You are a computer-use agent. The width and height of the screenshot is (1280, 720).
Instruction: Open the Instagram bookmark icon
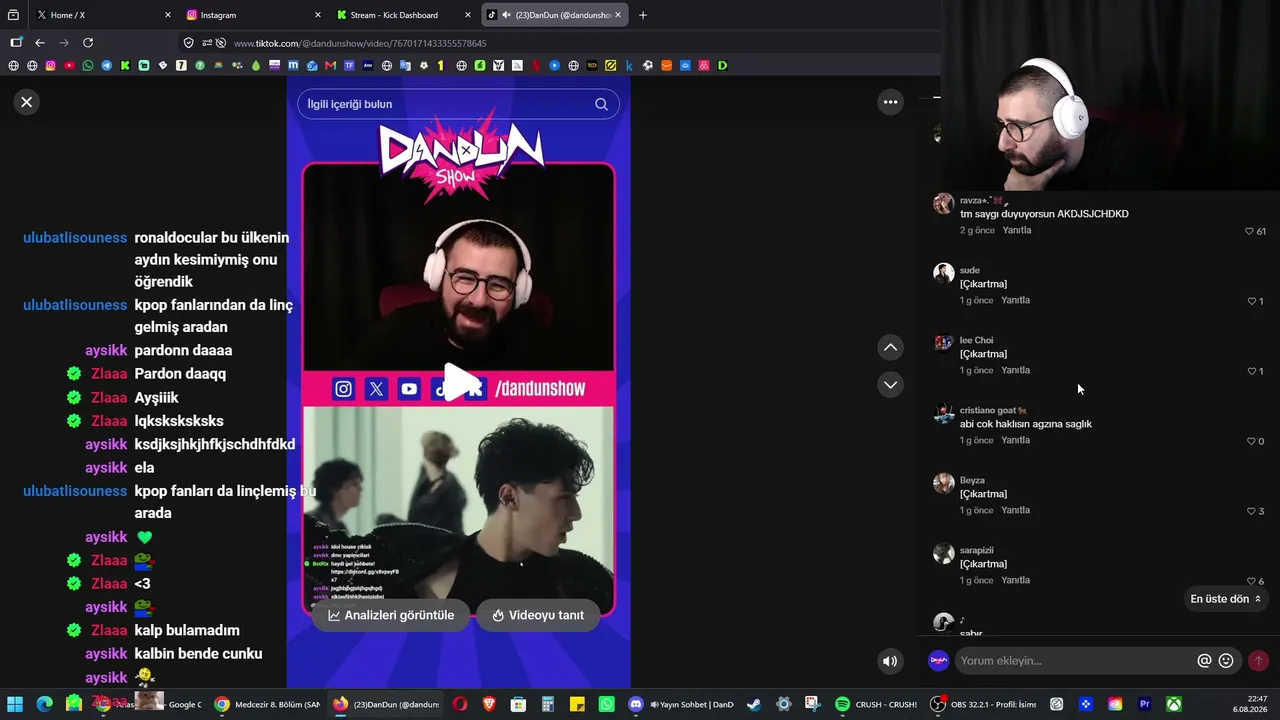(x=51, y=66)
